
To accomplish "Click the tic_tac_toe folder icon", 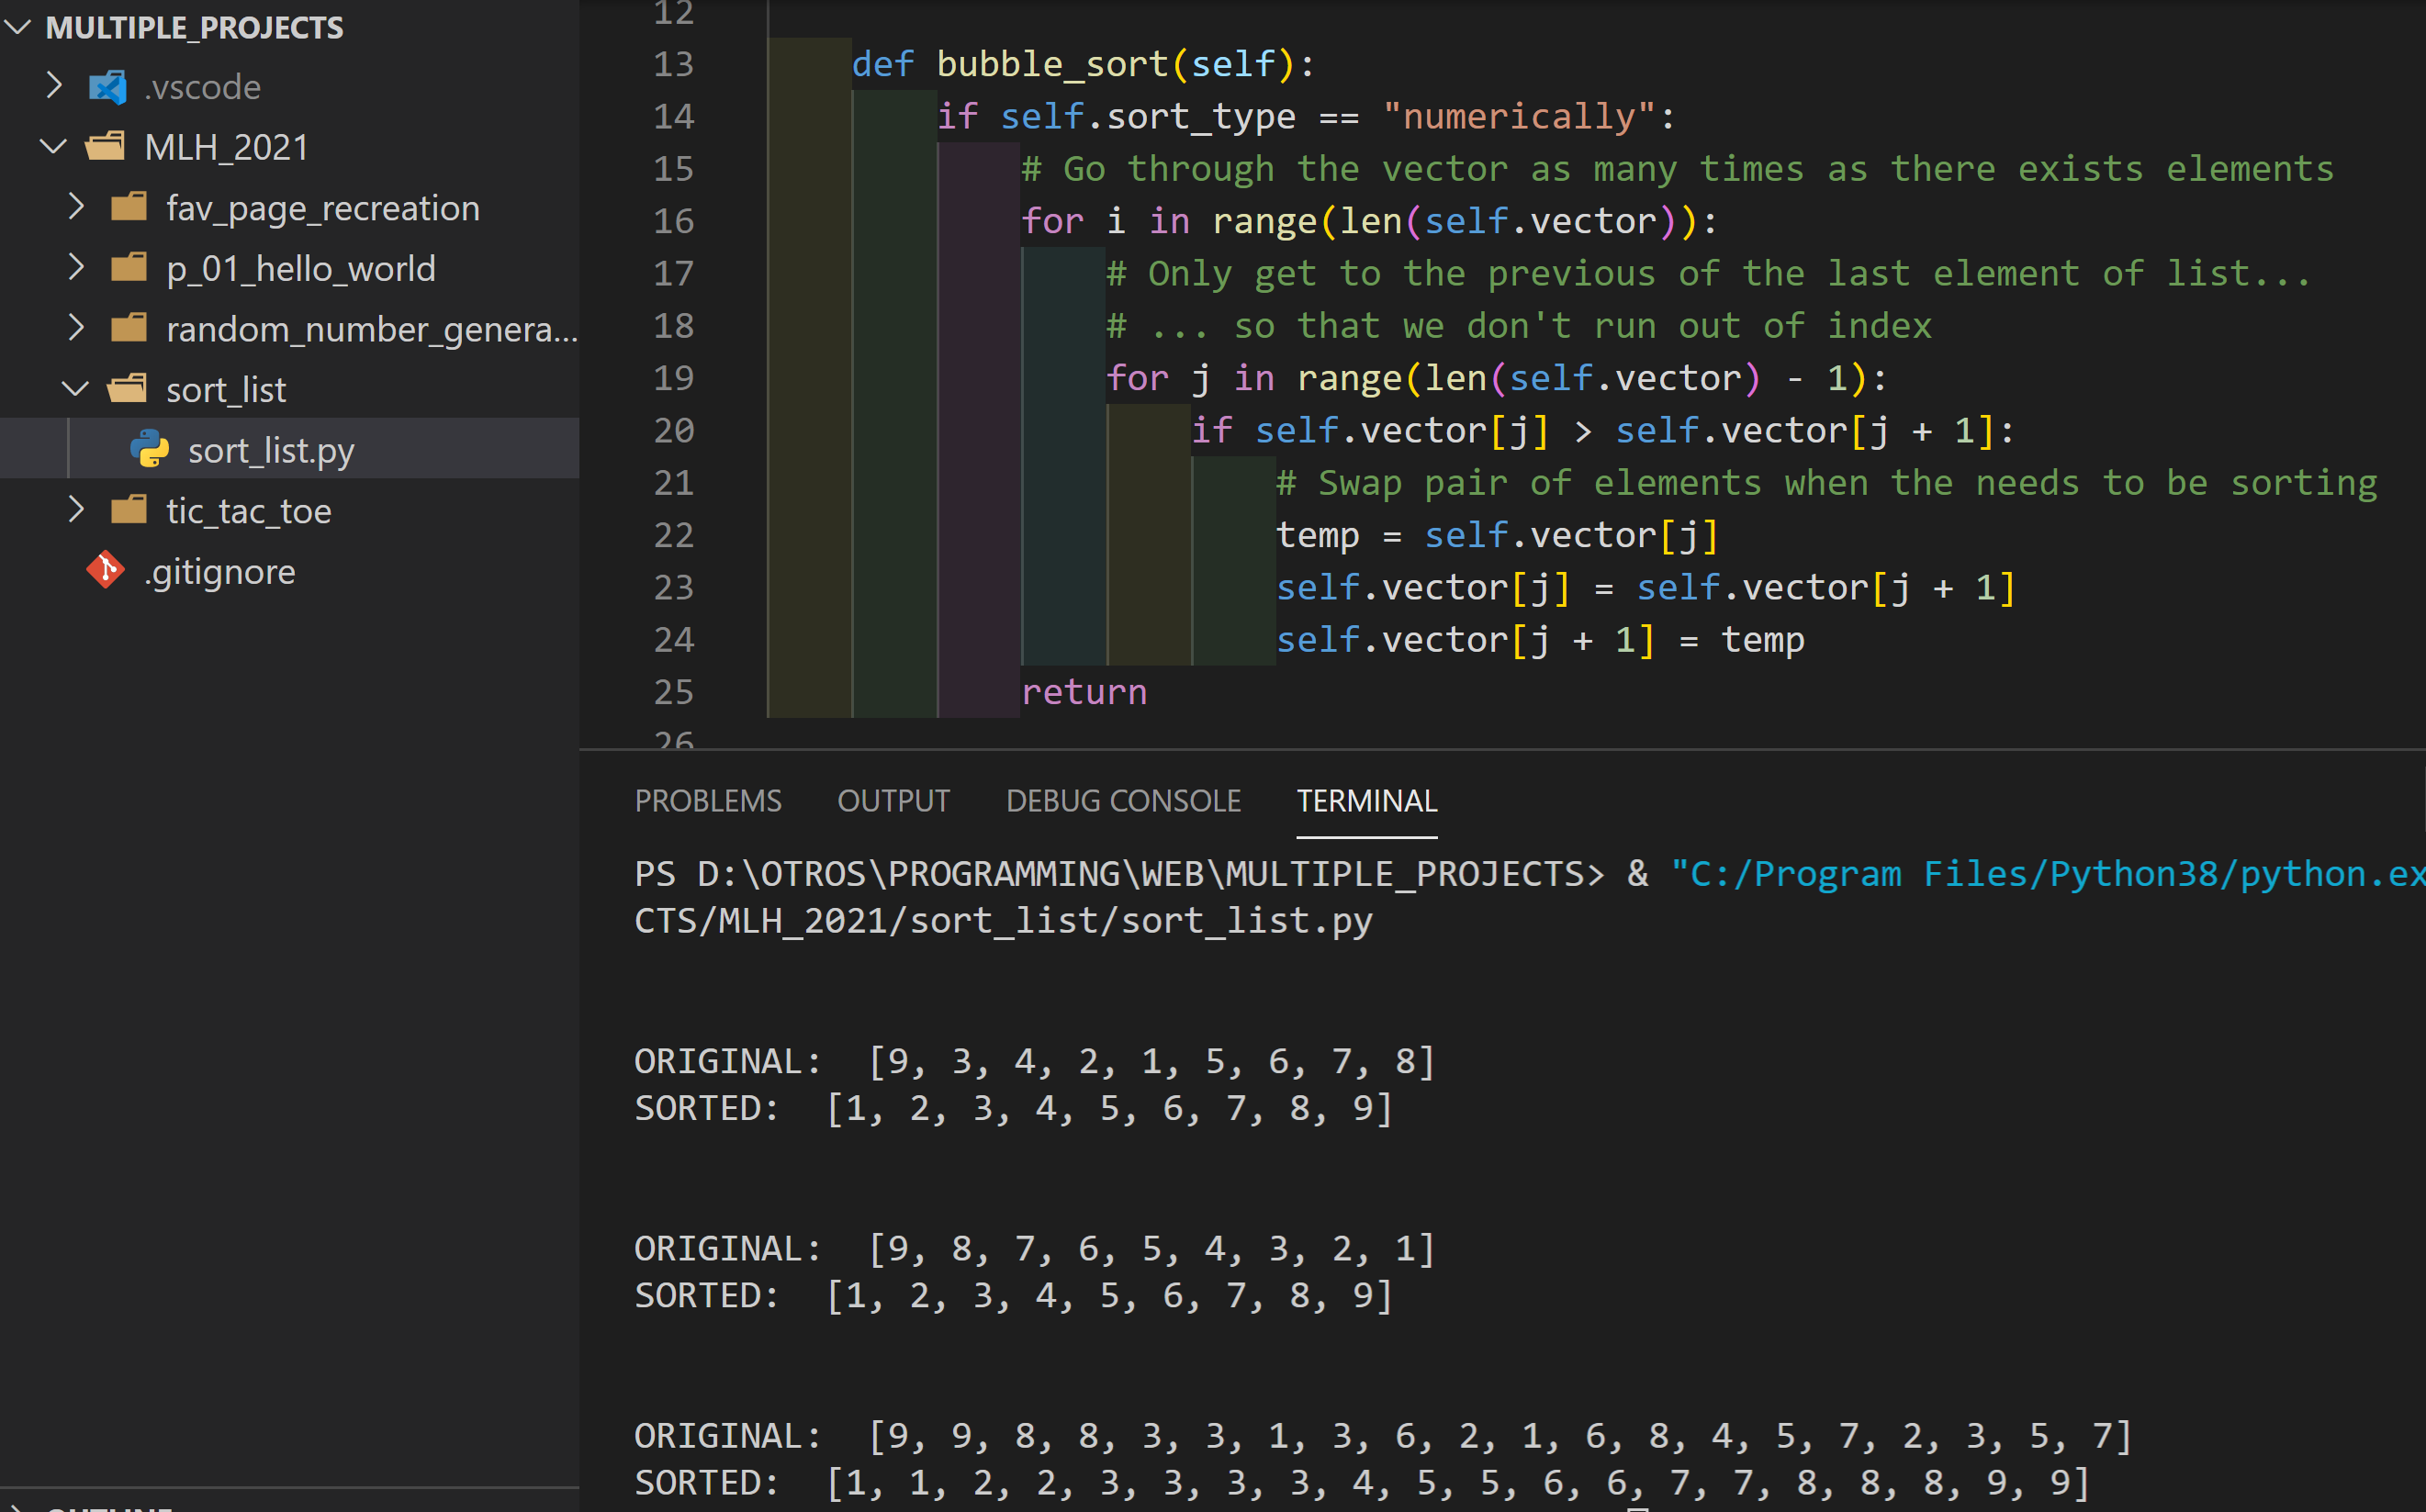I will click(x=129, y=510).
